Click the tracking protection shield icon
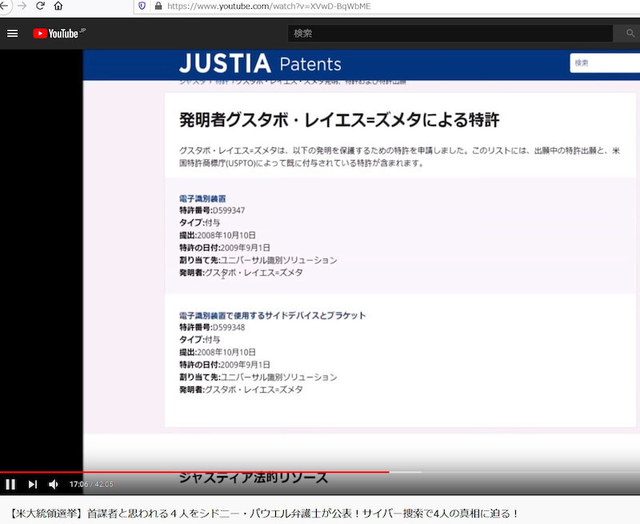Screen dimensions: 640x524 tap(142, 6)
